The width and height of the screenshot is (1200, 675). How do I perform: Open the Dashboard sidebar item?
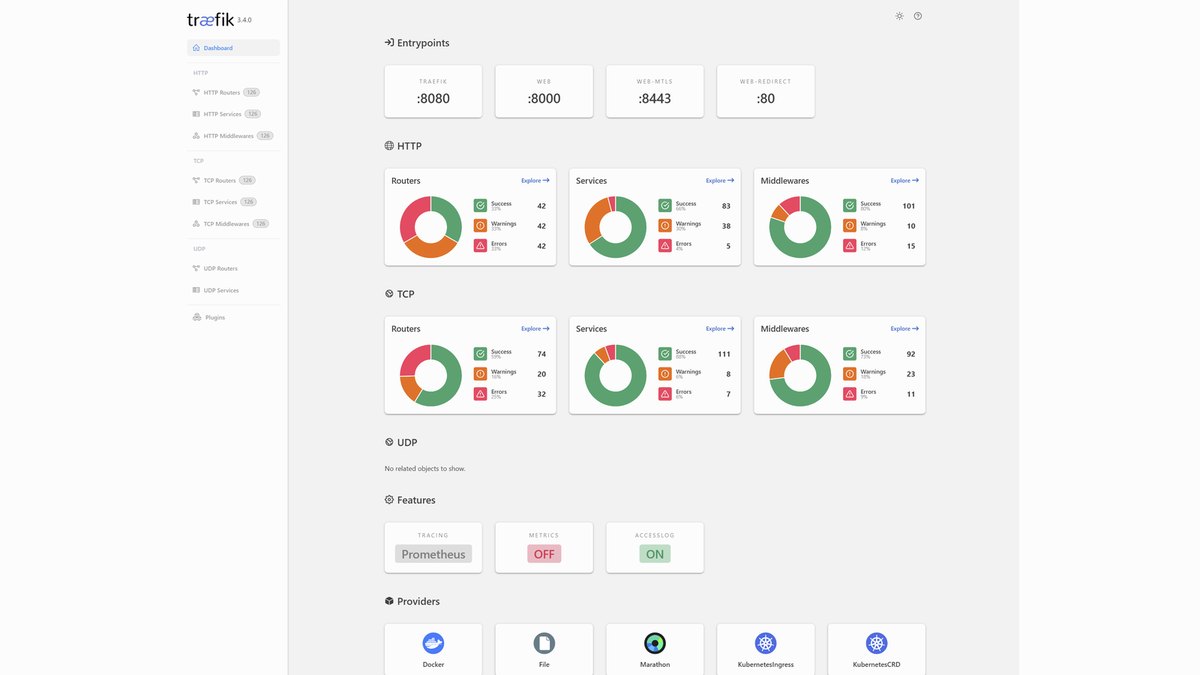233,48
